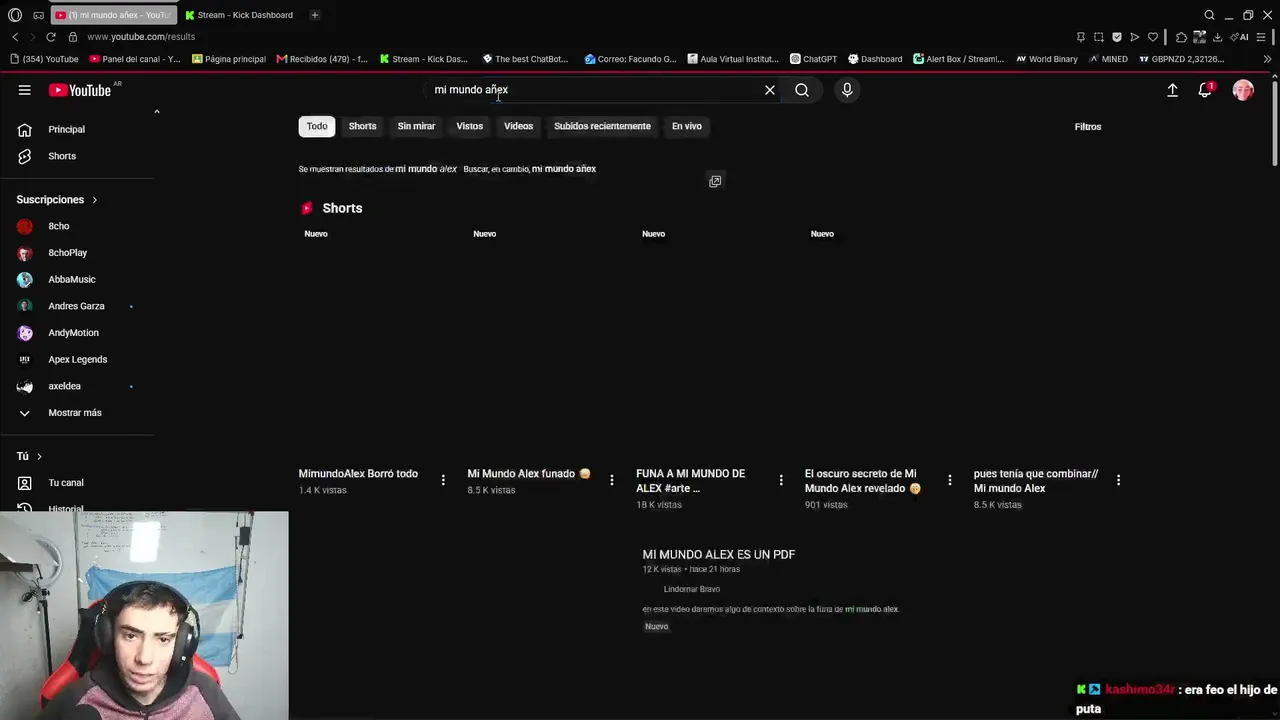Open the browser snapshot tool icon
Viewport: 1280px width, 720px height.
point(1099,37)
